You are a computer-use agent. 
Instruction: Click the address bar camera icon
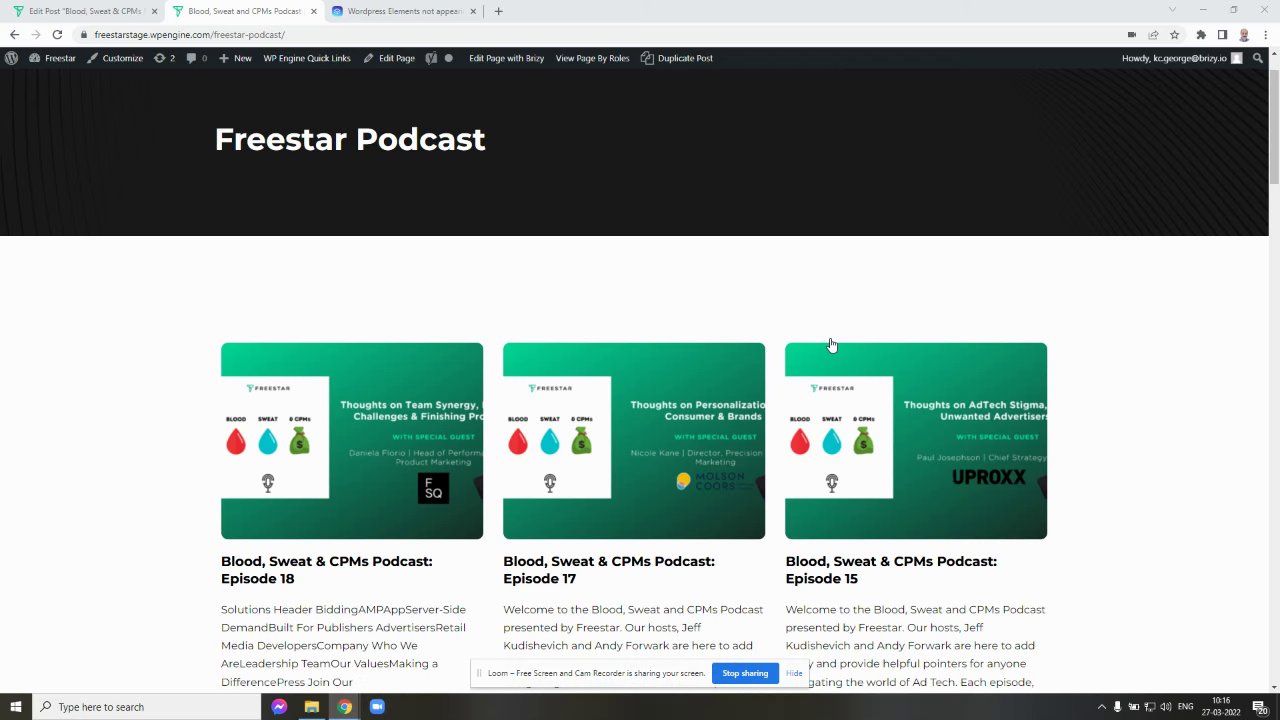pyautogui.click(x=1132, y=34)
